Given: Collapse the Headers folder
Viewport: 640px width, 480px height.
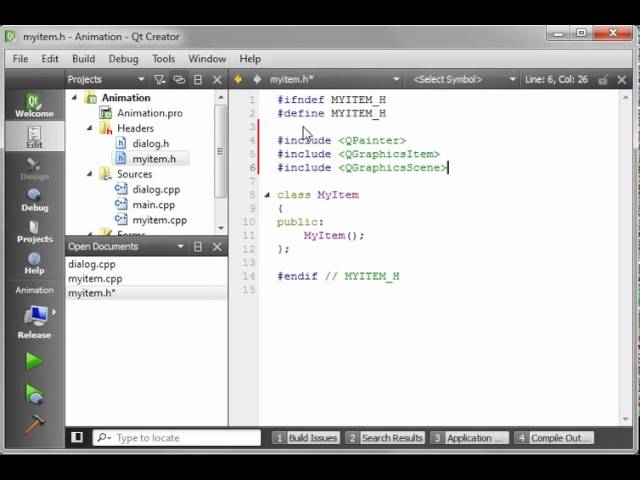Looking at the screenshot, I should [90, 128].
